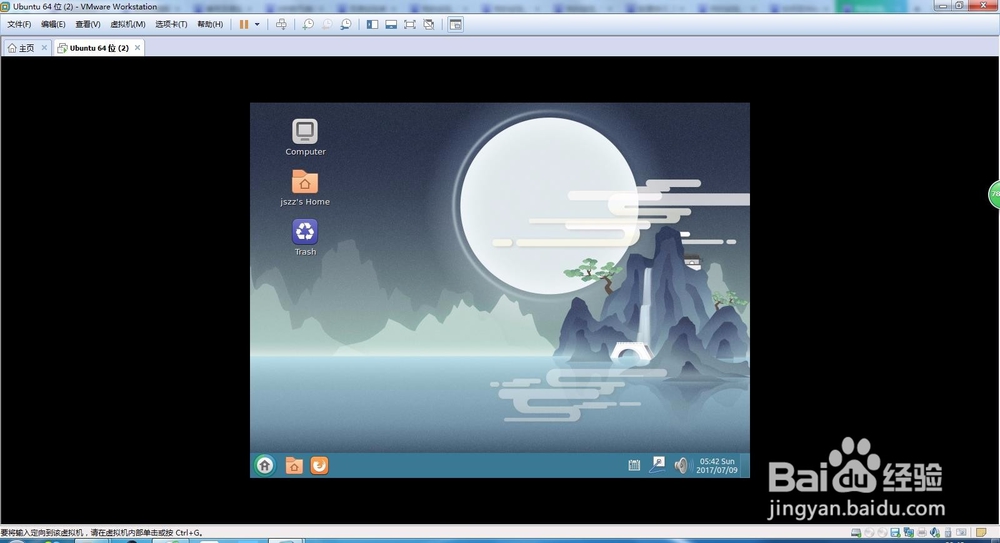
Task: Click the 05:42 Sun clock in the guest panel
Action: pyautogui.click(x=717, y=465)
